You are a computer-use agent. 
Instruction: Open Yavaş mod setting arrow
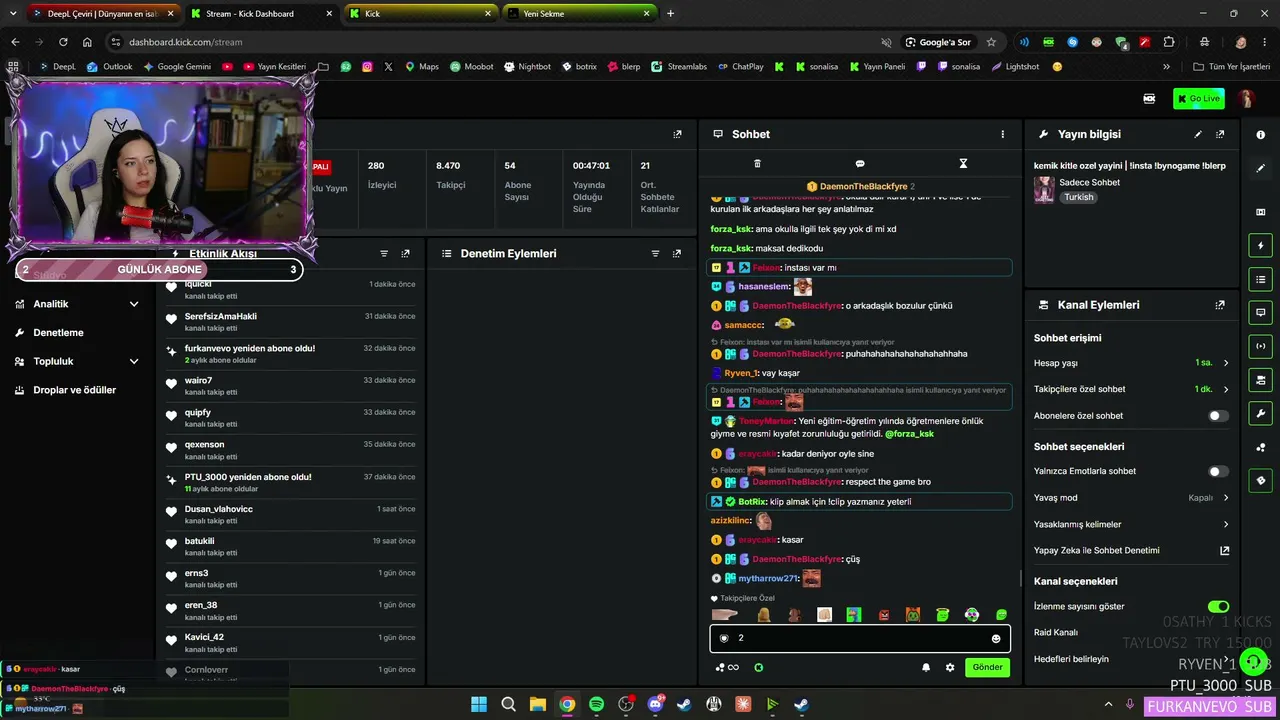[1226, 497]
